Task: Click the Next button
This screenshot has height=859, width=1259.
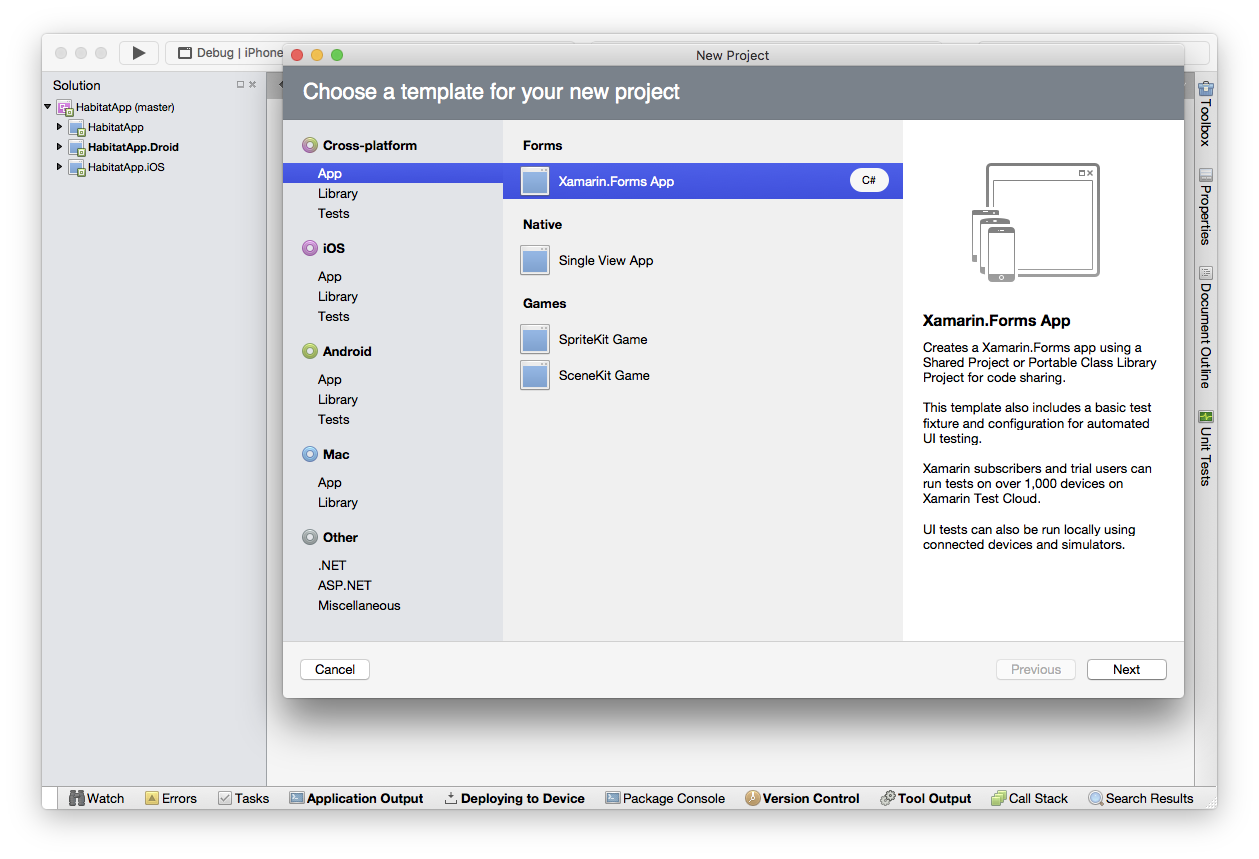Action: click(x=1126, y=670)
